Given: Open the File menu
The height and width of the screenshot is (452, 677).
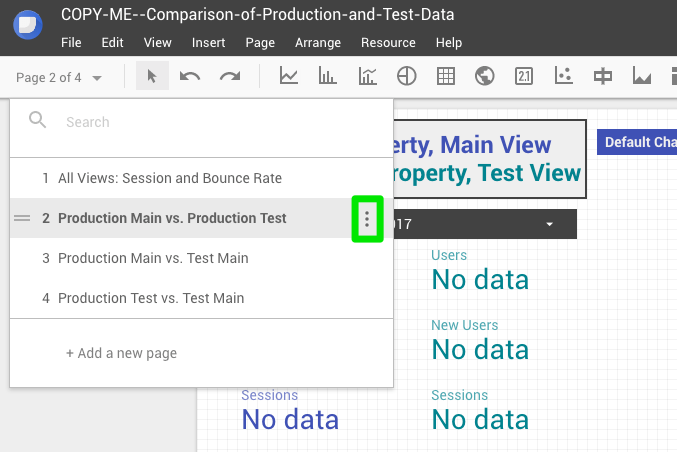Looking at the screenshot, I should point(71,43).
